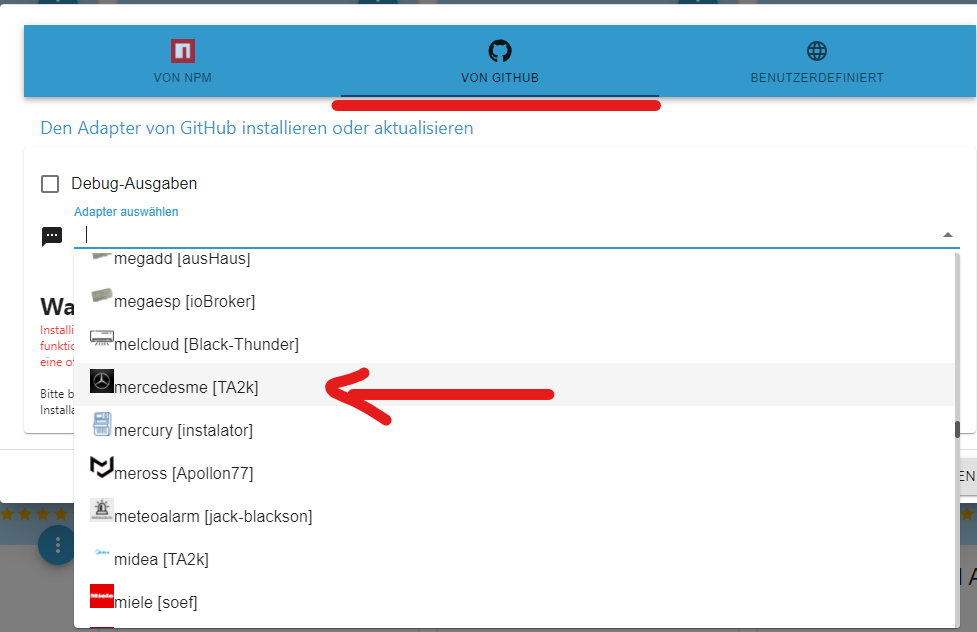Collapse the adapter dropdown with the arrow
Image resolution: width=977 pixels, height=632 pixels.
948,235
